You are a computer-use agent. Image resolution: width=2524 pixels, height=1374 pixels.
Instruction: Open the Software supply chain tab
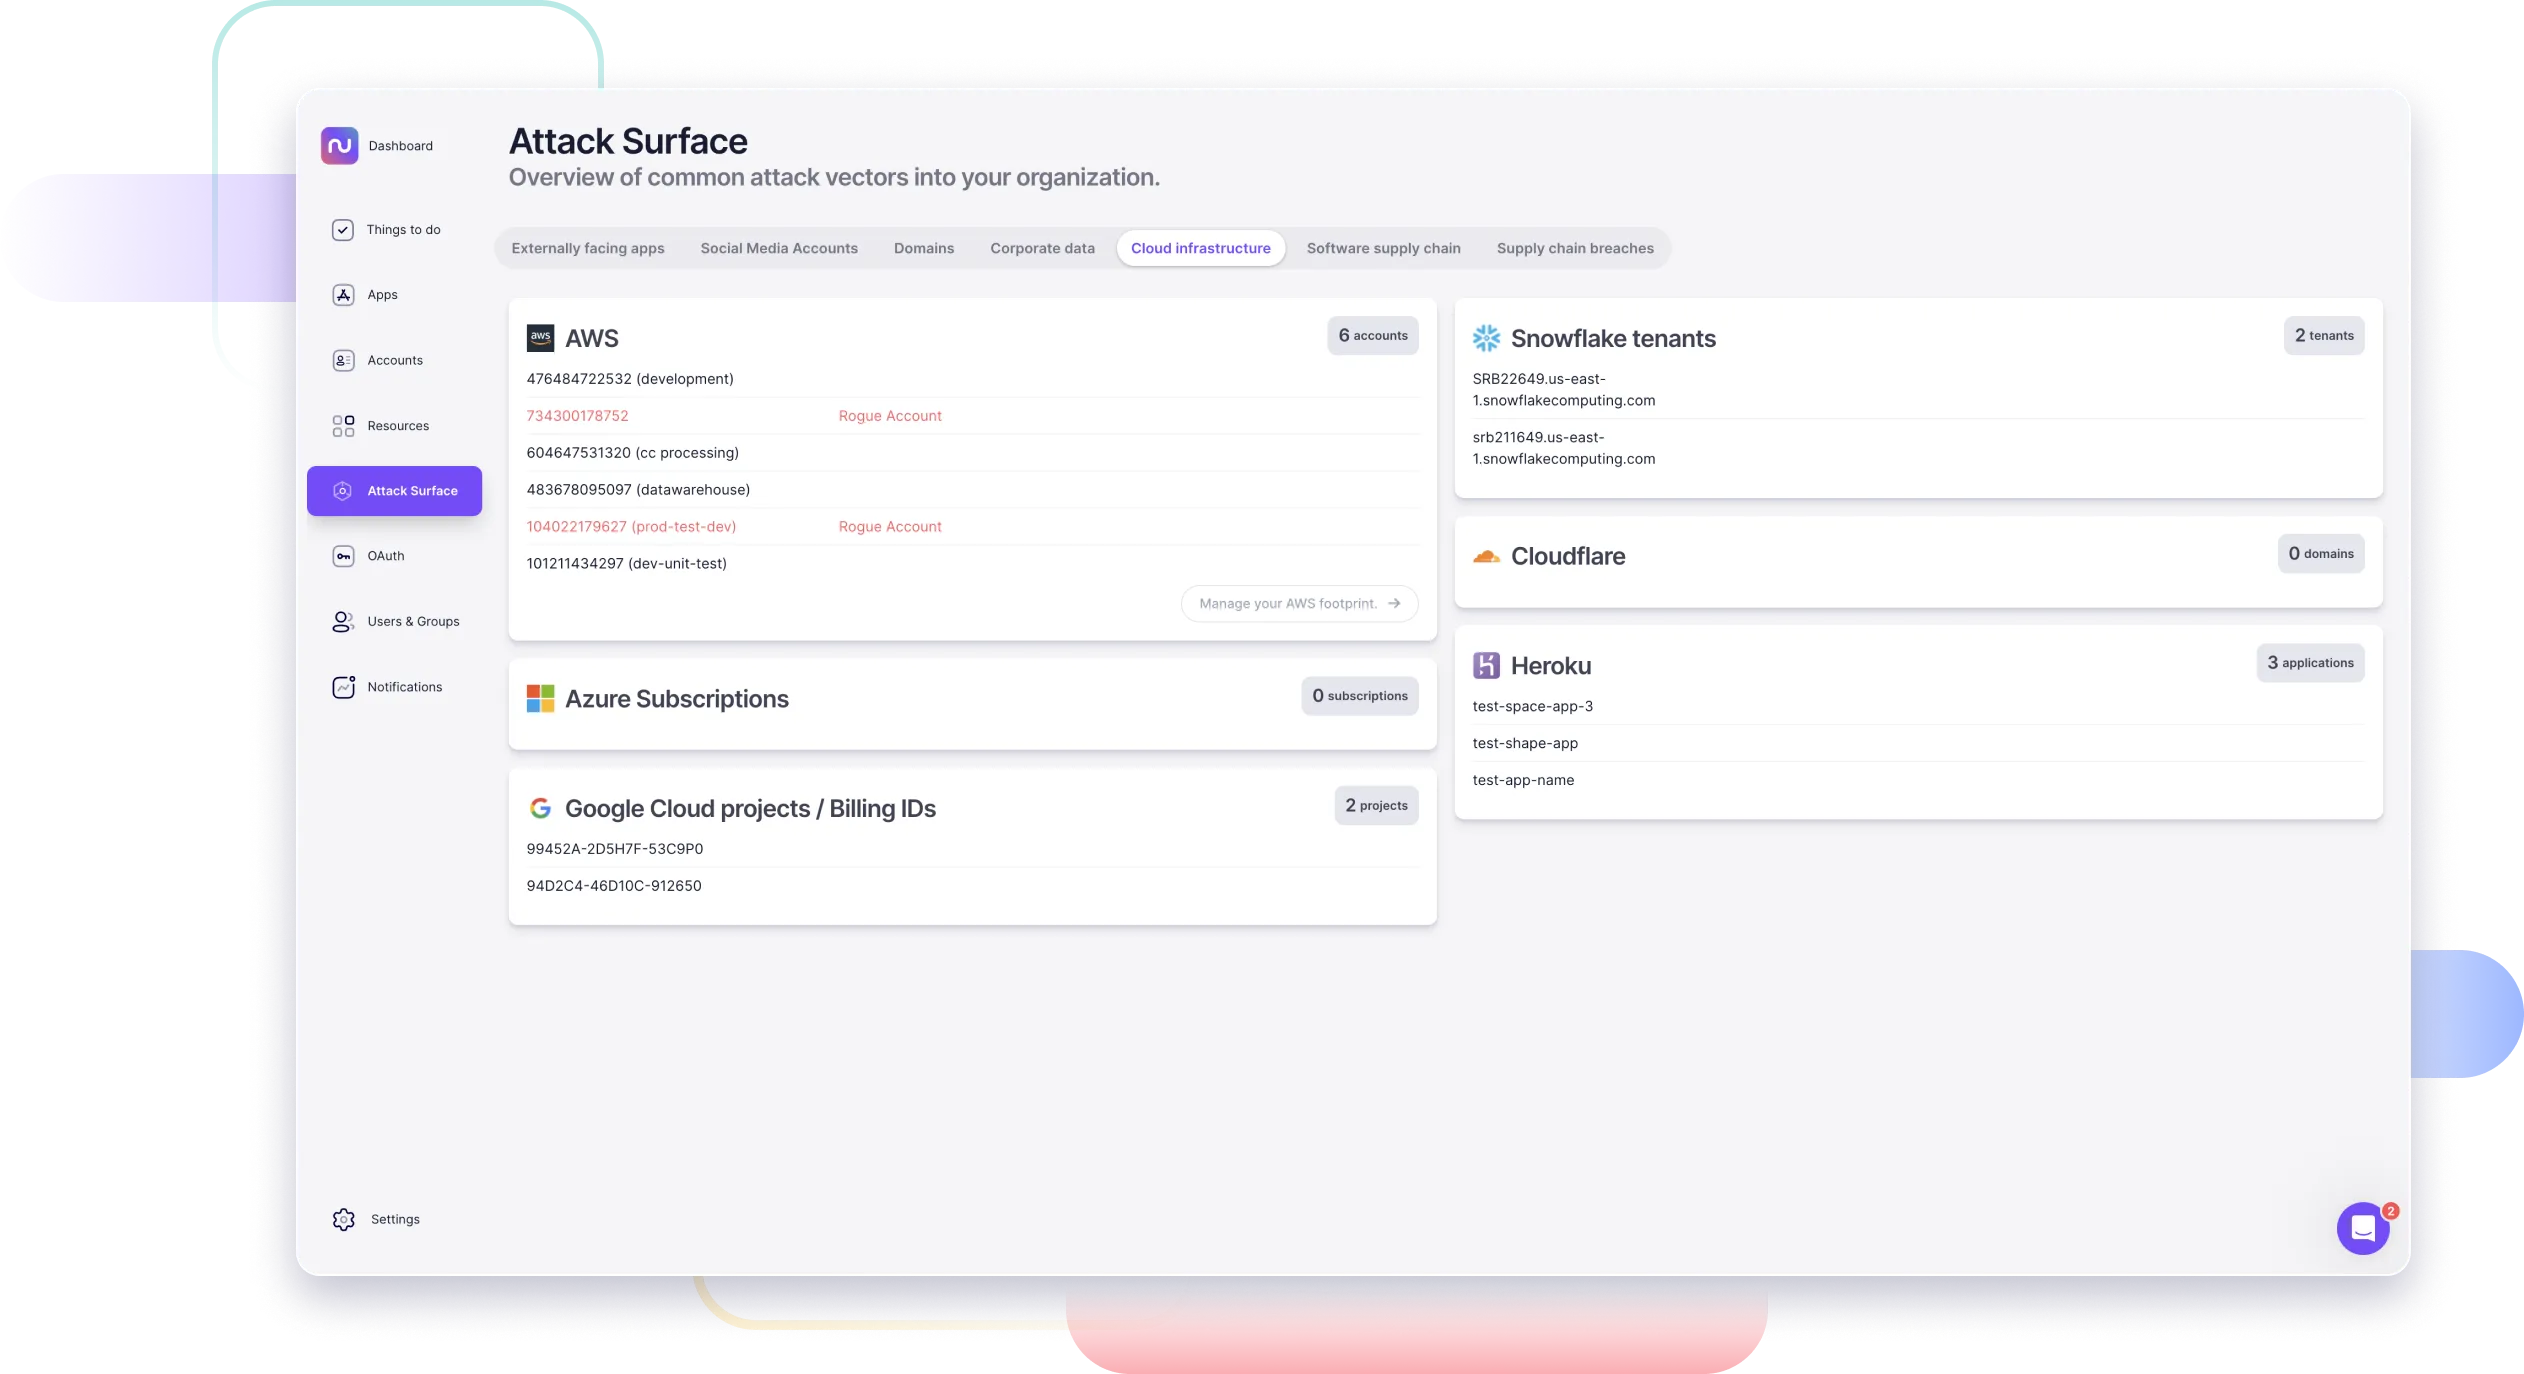point(1383,248)
